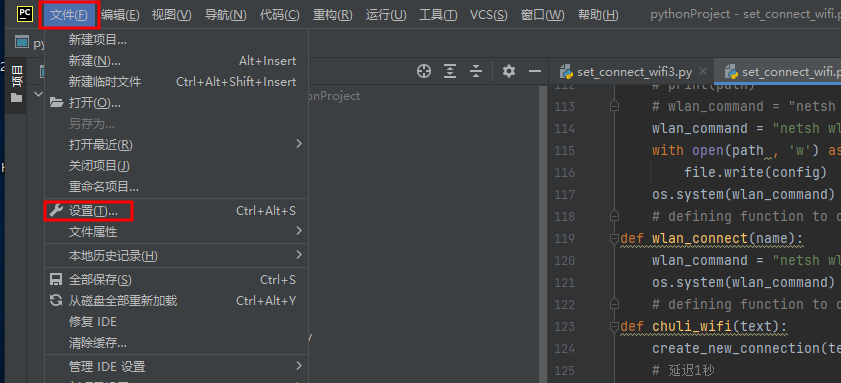Collapse the fold marker at line 123
841x383 pixels.
click(x=615, y=326)
